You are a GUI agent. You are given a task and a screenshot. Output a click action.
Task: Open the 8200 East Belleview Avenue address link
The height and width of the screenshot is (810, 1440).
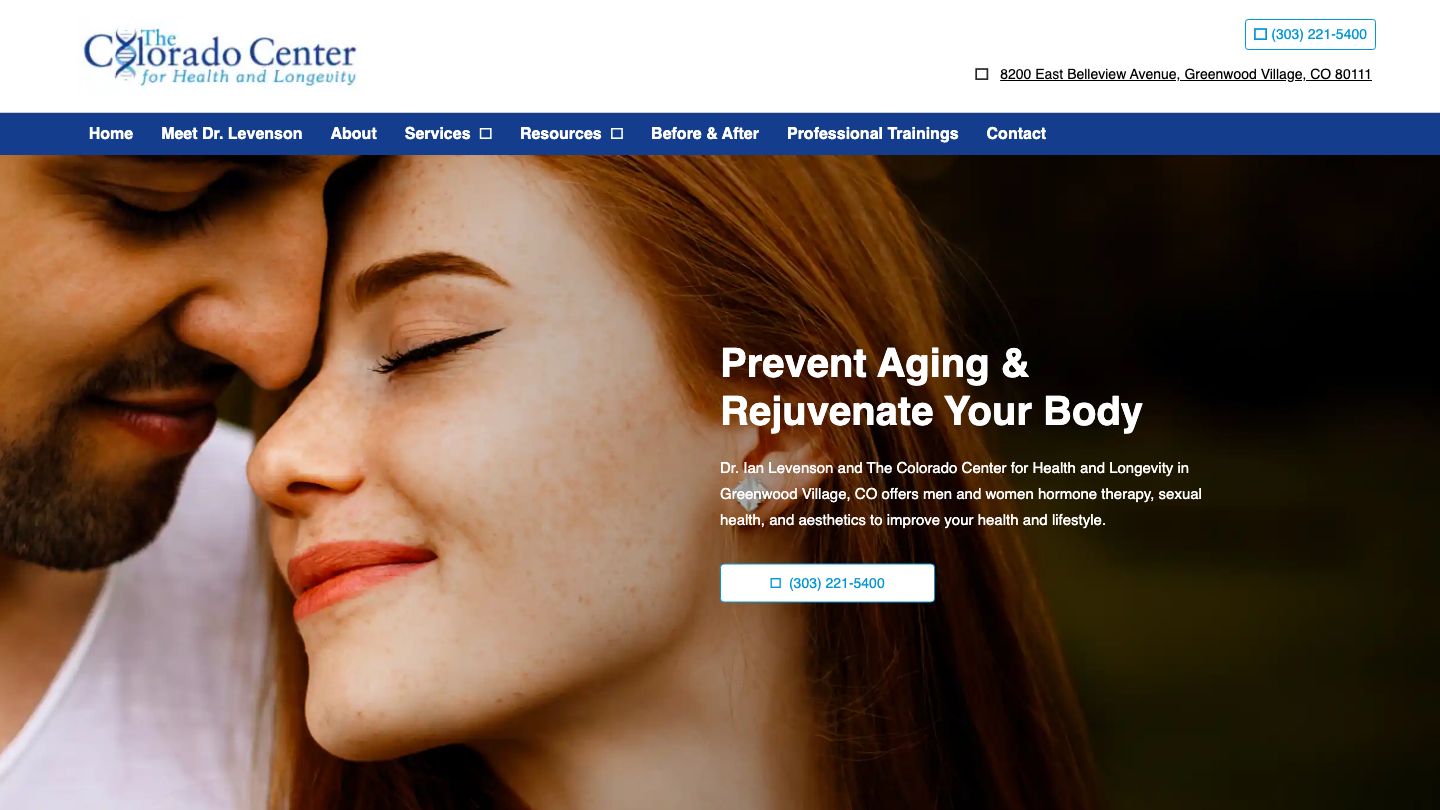point(1186,74)
